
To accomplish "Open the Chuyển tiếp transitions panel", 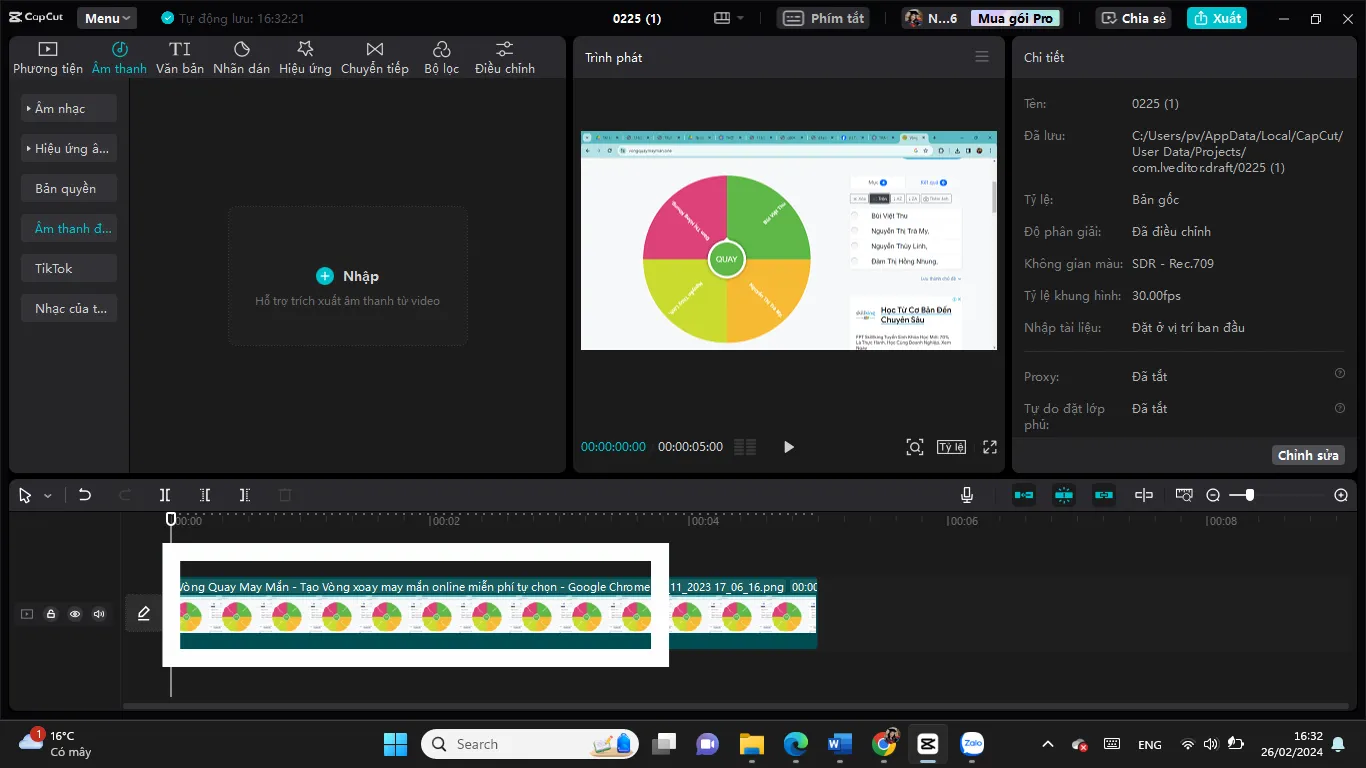I will (374, 57).
